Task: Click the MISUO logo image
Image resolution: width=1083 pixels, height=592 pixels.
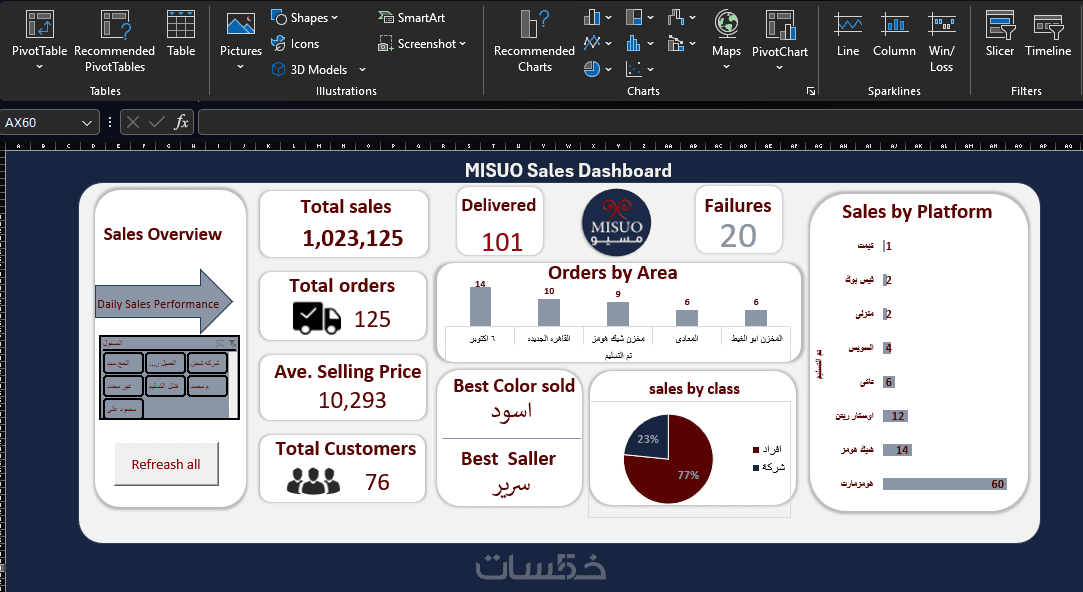Action: coord(616,222)
